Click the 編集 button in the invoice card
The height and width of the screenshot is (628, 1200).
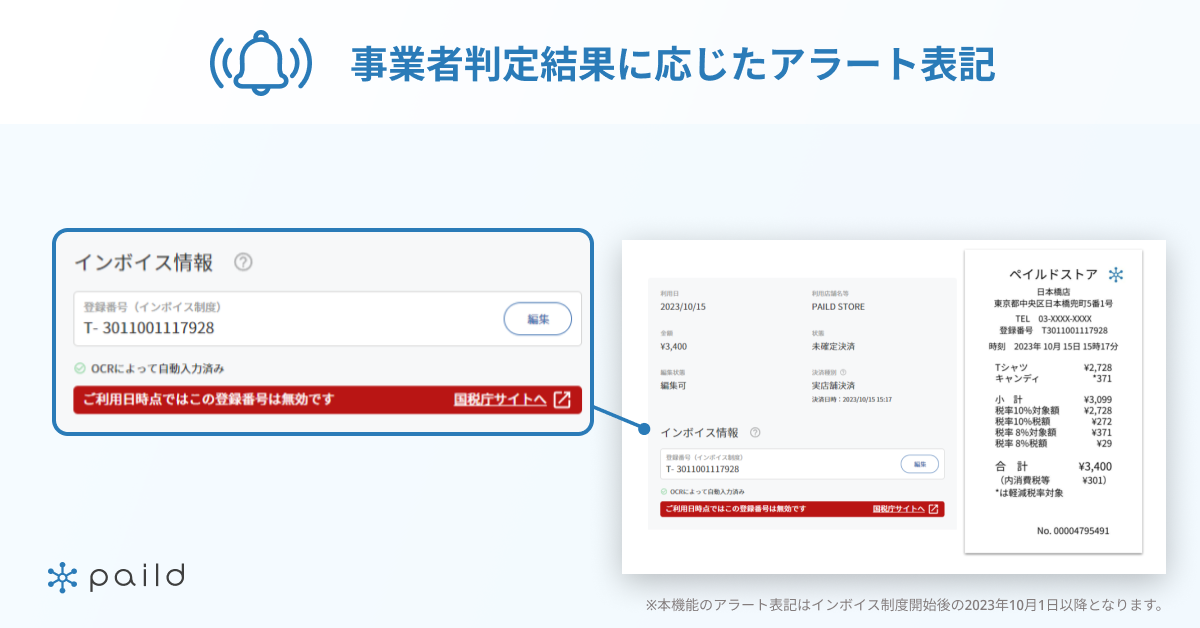pos(538,319)
